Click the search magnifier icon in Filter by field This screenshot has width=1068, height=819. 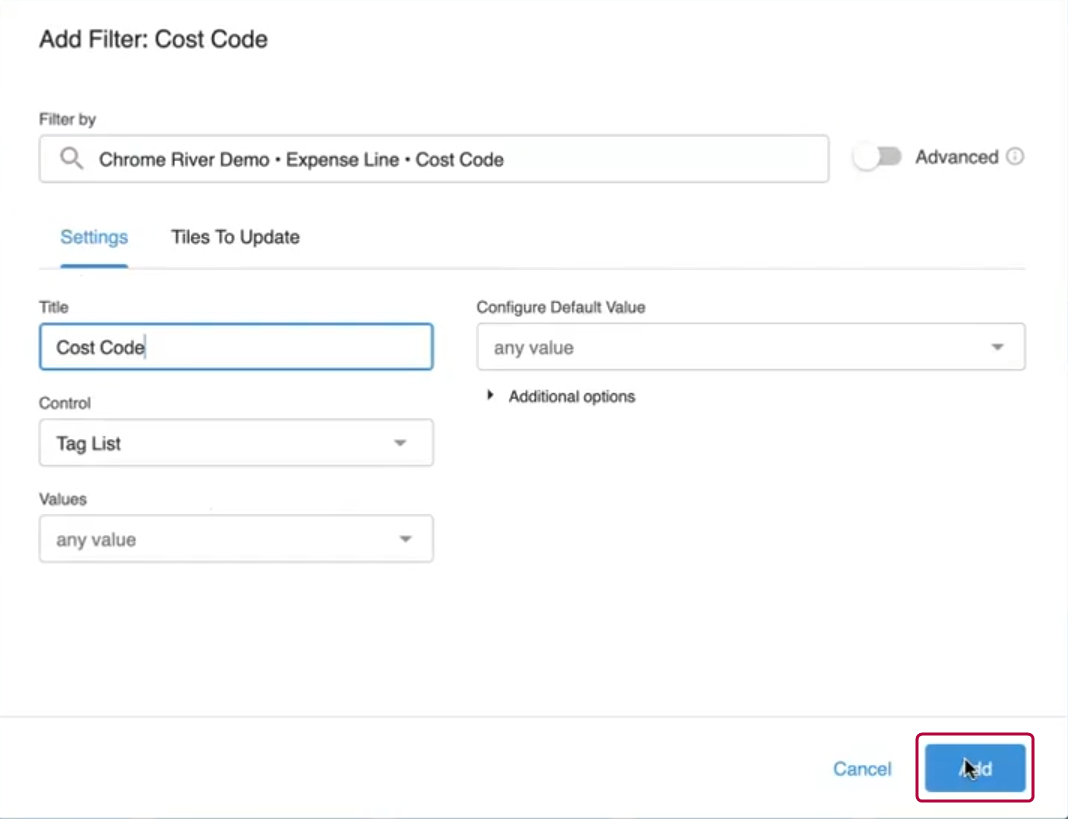pos(69,158)
